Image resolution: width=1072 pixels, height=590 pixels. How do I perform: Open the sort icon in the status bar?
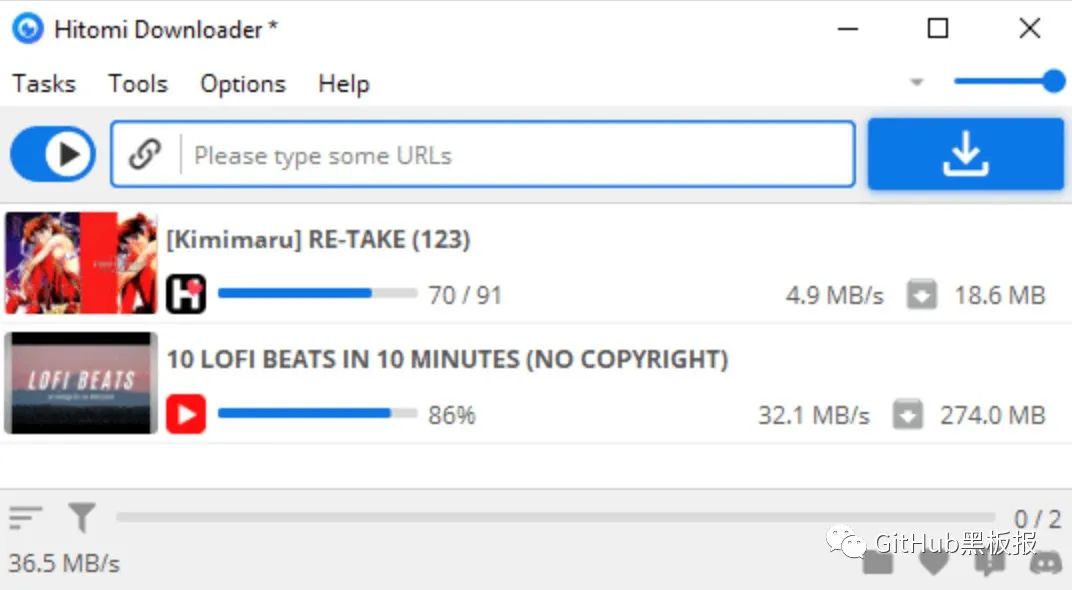click(x=25, y=518)
